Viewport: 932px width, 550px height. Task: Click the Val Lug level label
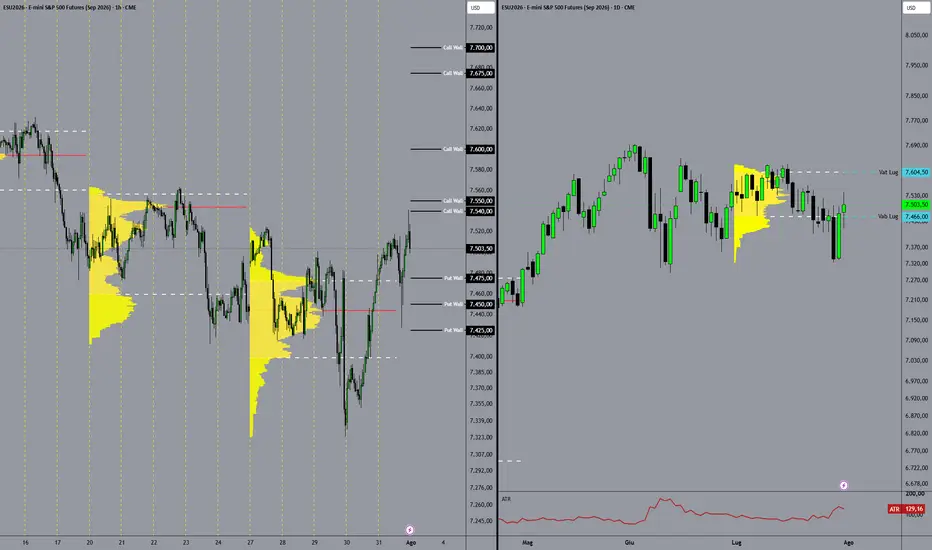coord(888,172)
